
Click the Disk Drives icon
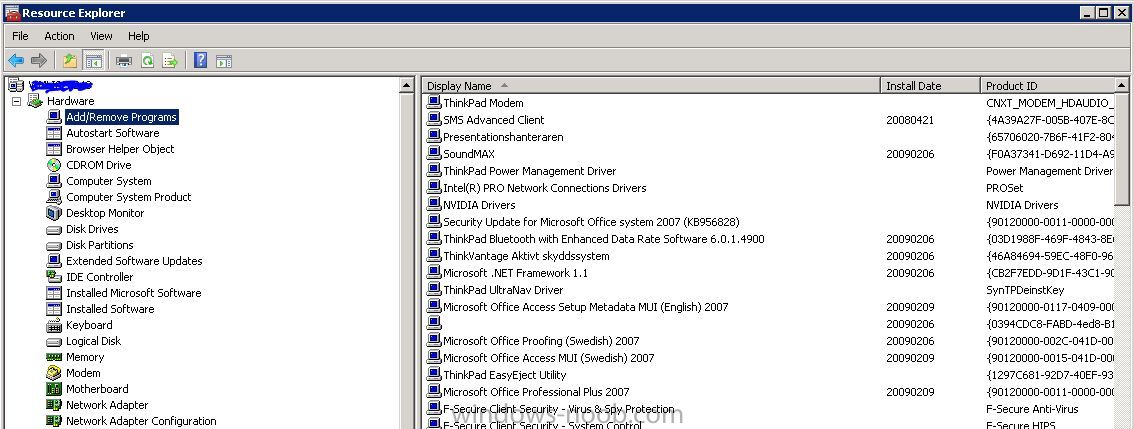pos(54,229)
